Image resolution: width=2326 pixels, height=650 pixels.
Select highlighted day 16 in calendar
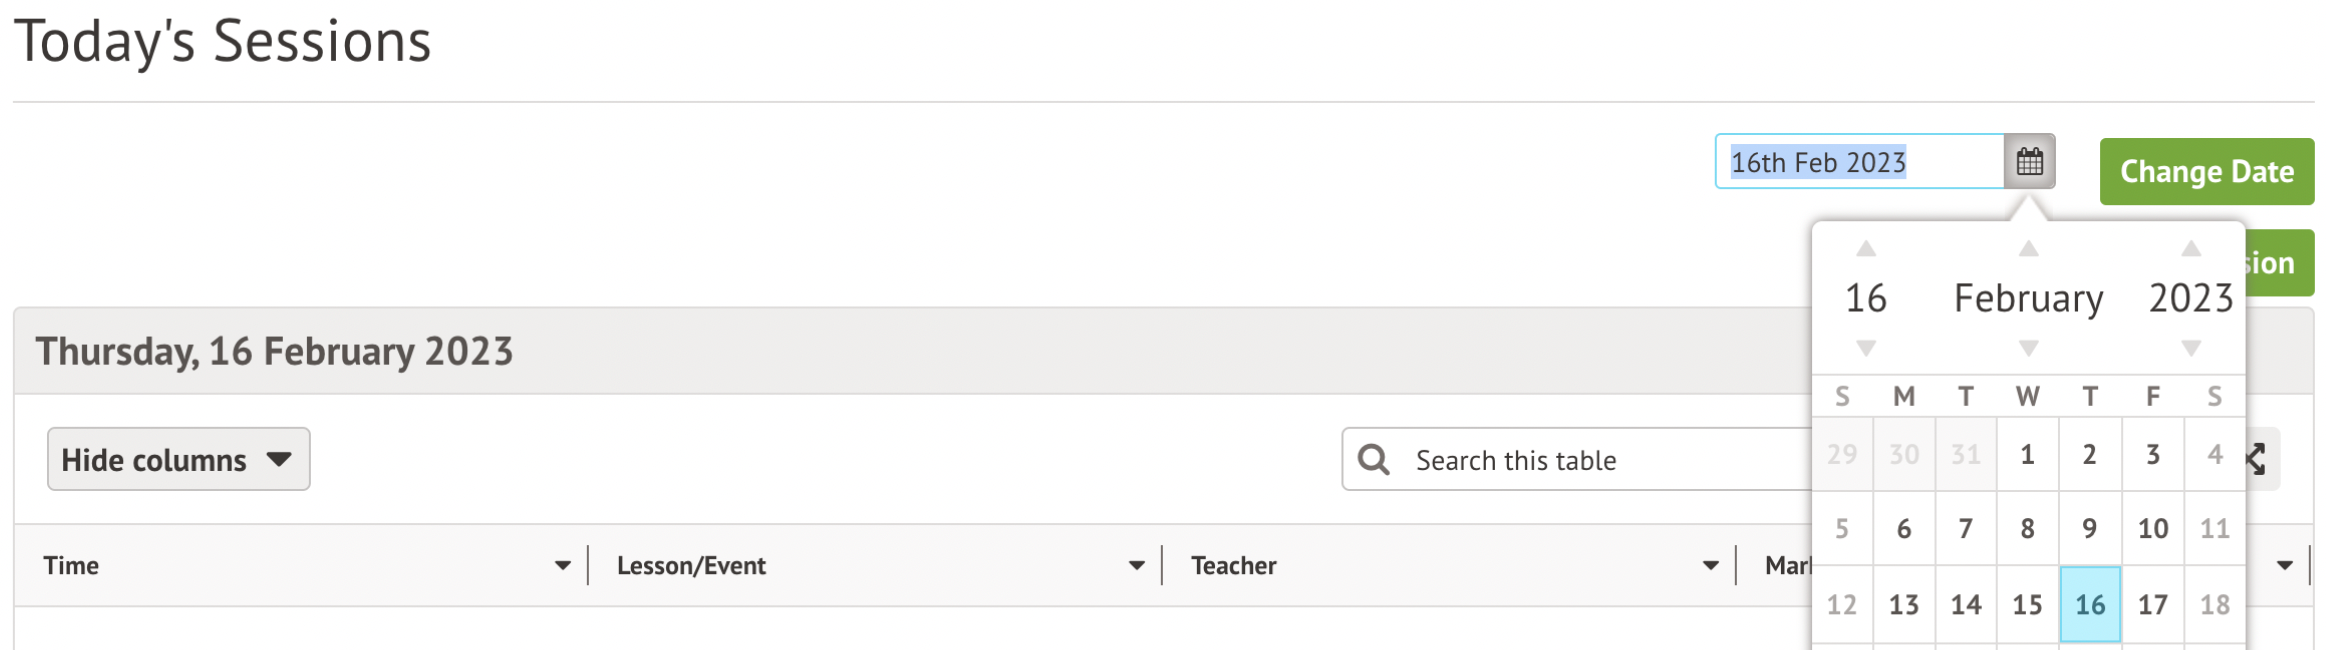click(2090, 605)
